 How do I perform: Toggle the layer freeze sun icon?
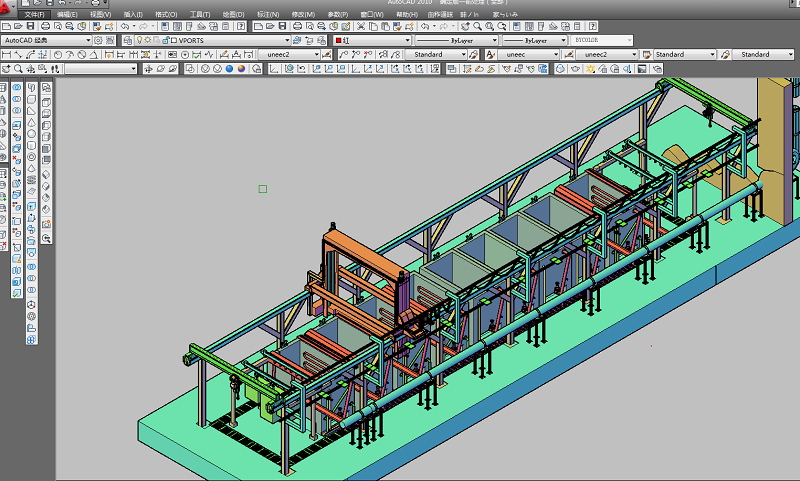148,41
